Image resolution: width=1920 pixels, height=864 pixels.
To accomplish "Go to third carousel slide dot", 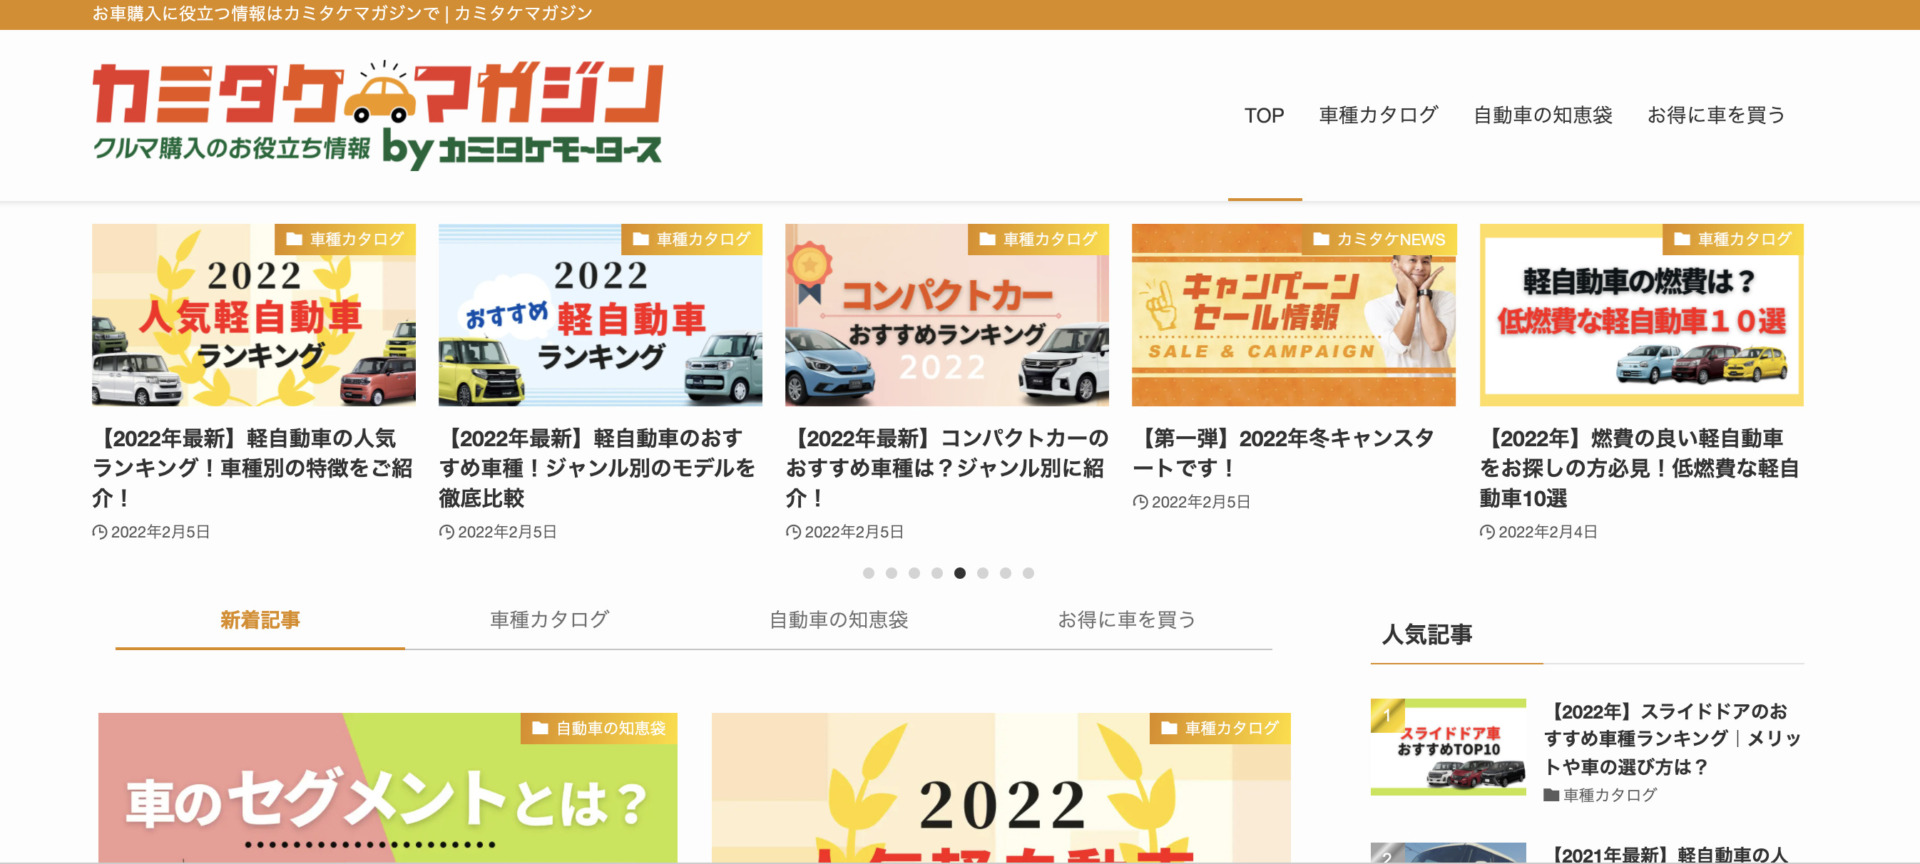I will pos(914,573).
